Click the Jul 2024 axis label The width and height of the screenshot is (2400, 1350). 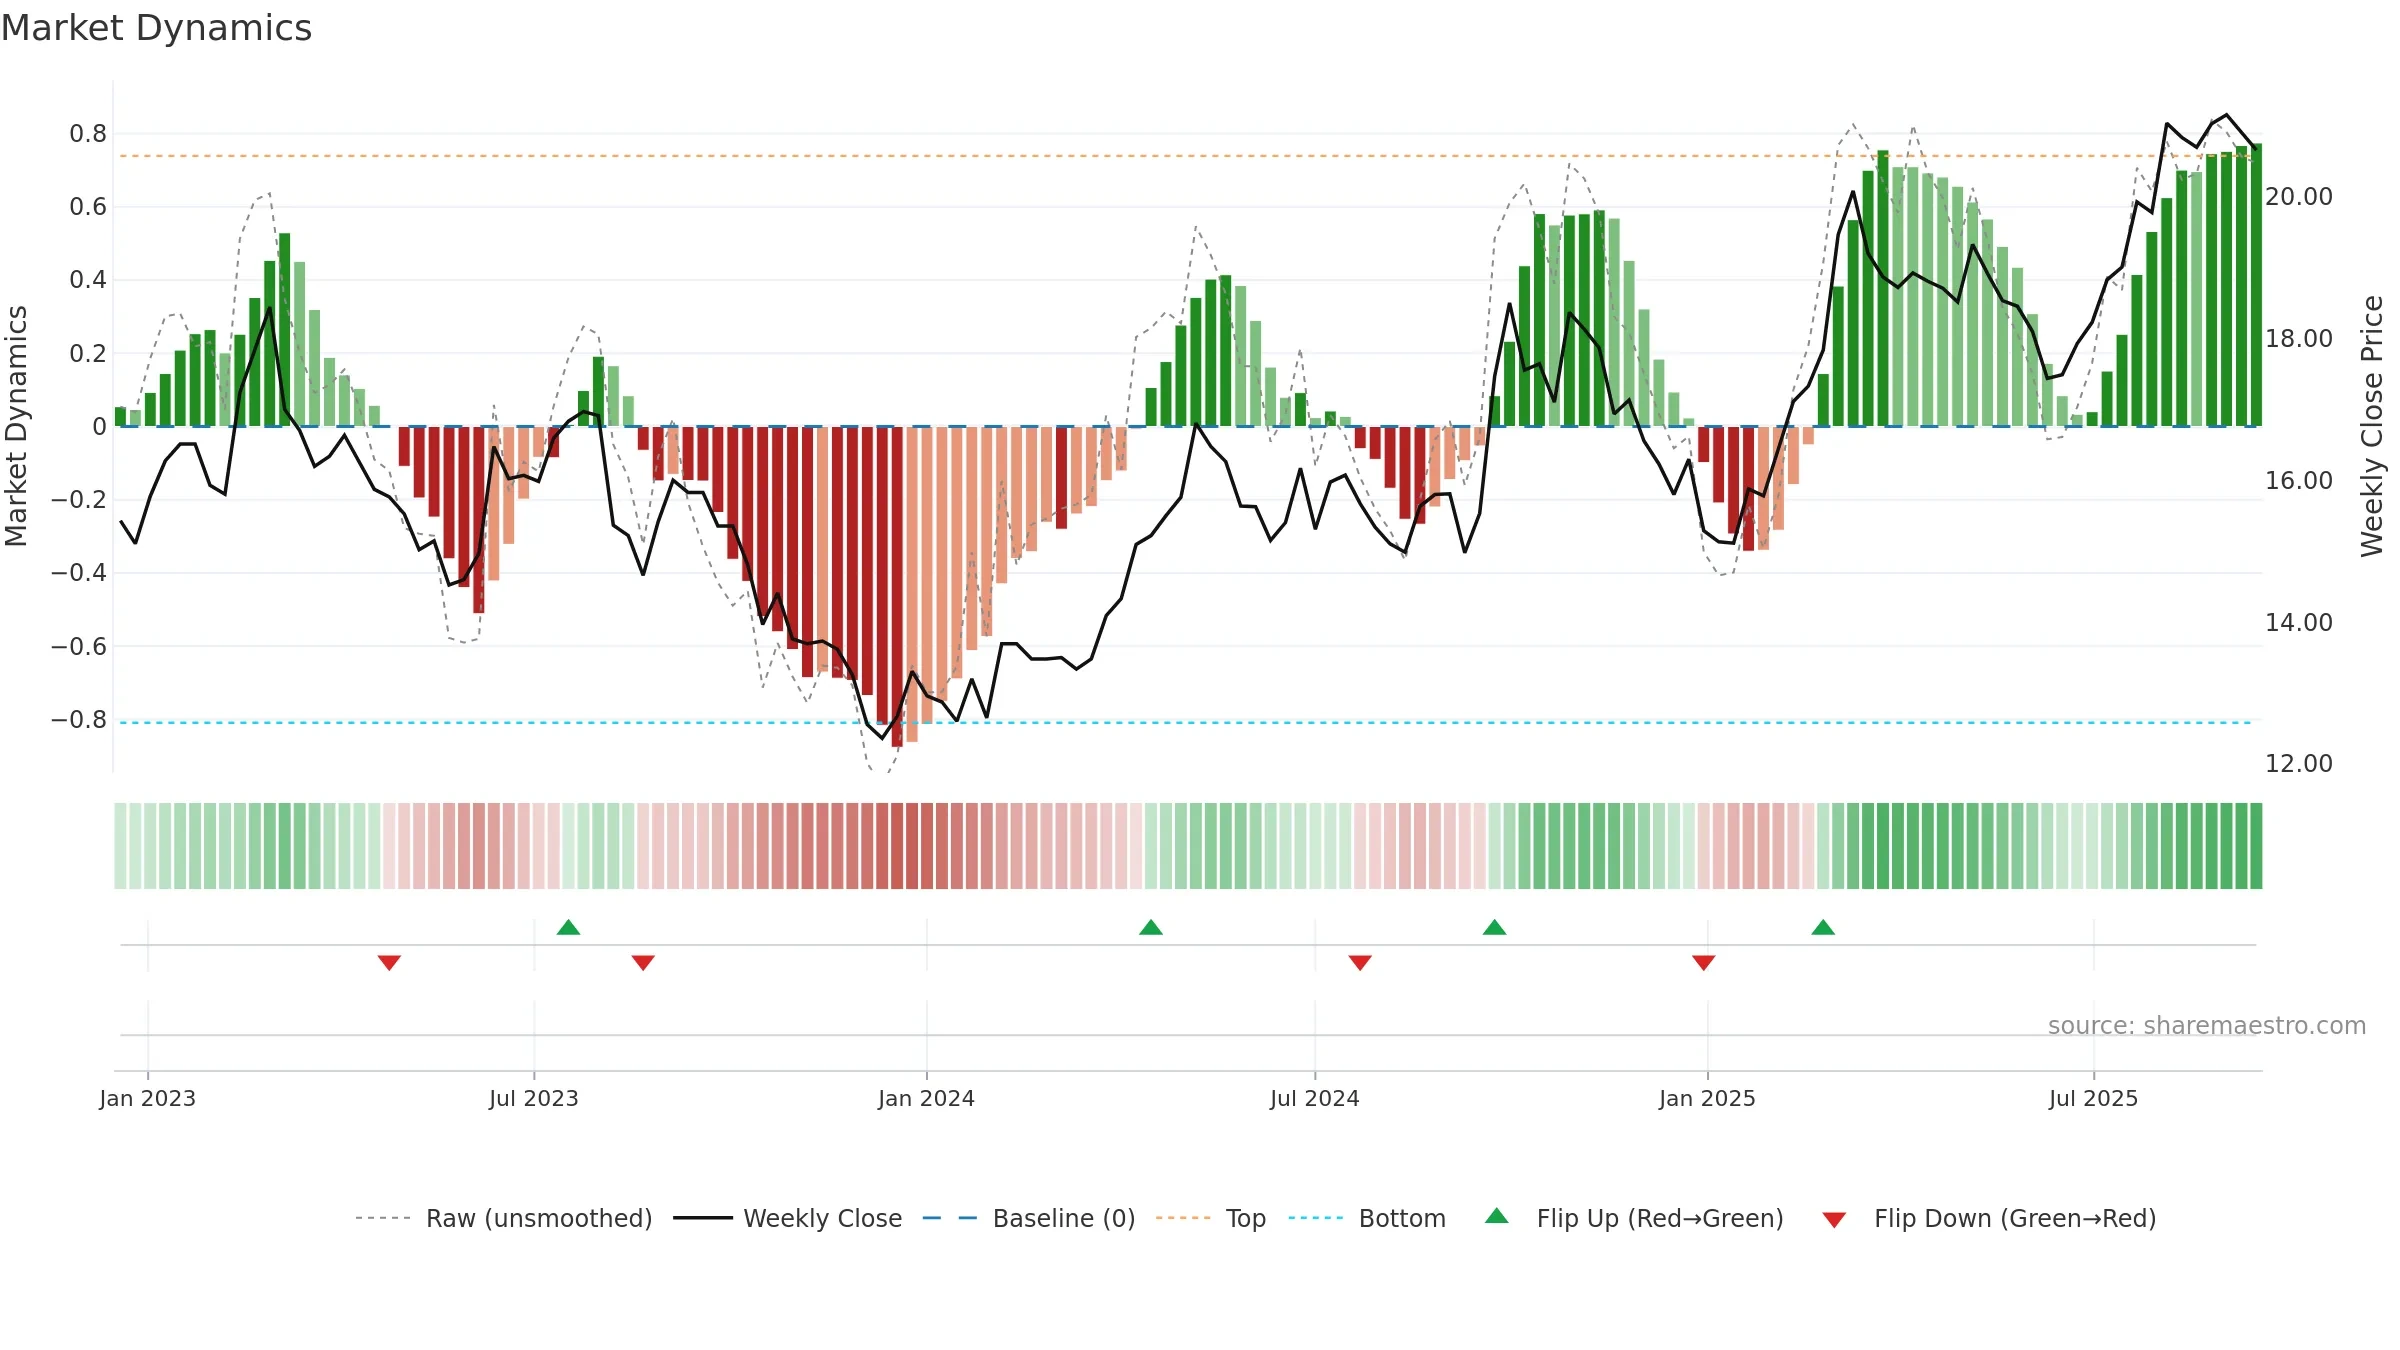tap(1315, 1098)
